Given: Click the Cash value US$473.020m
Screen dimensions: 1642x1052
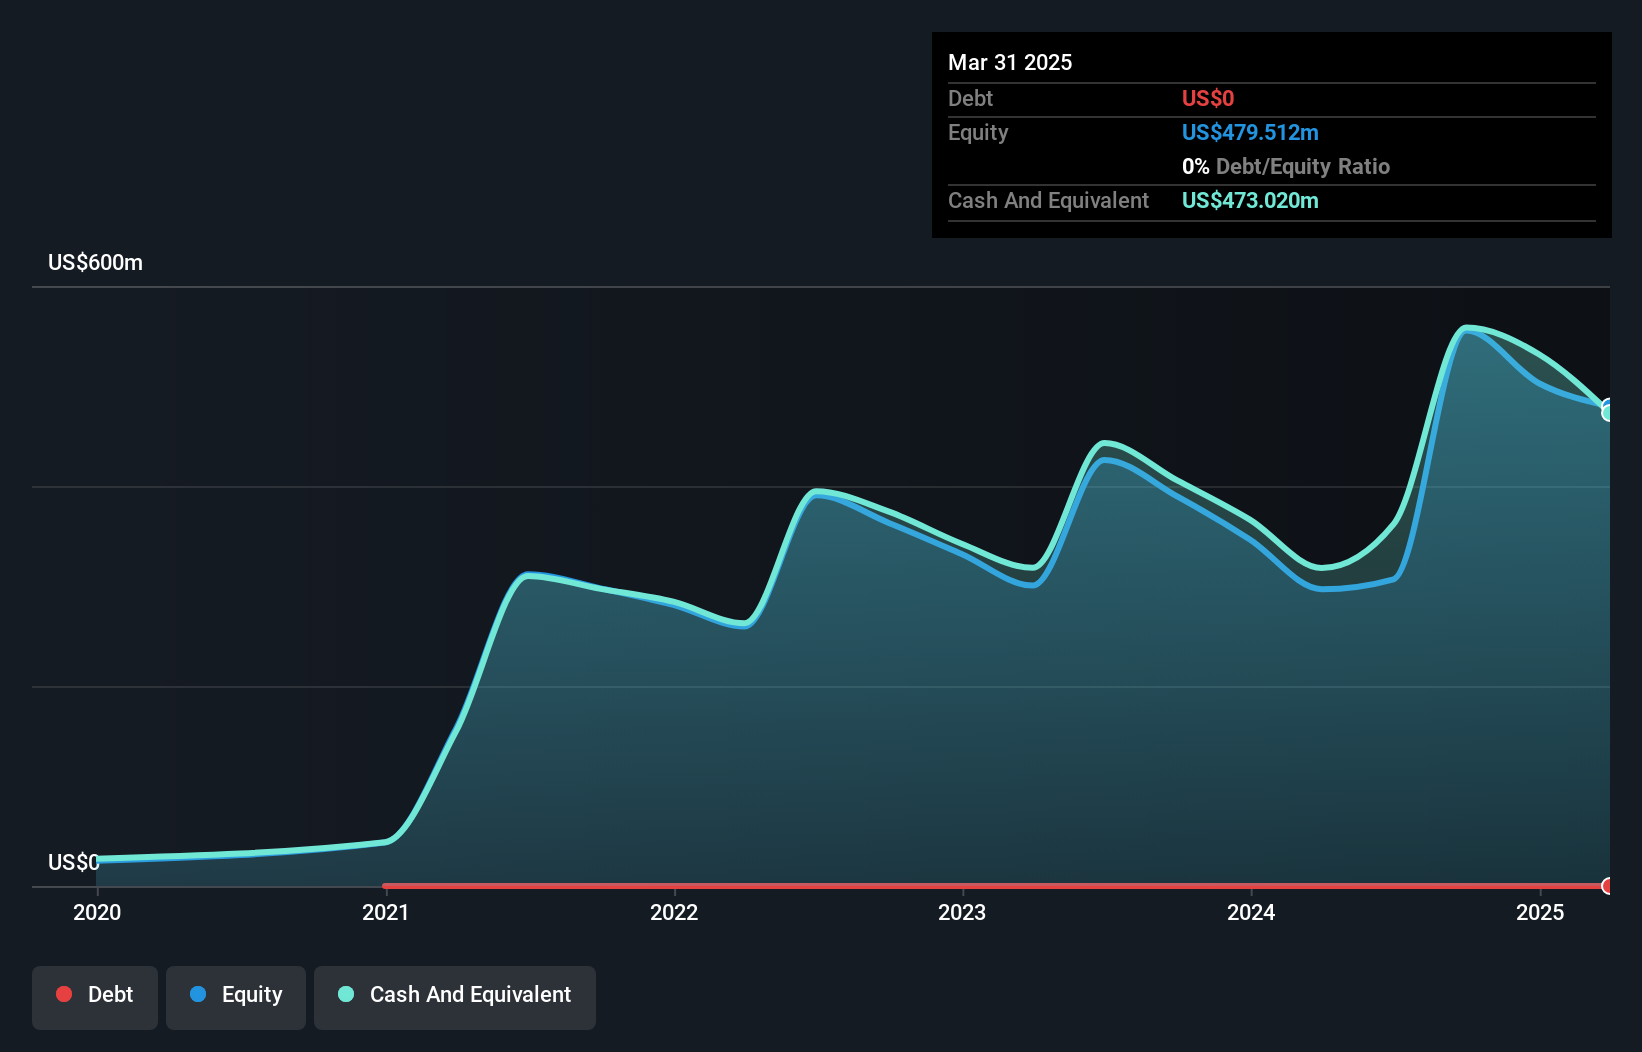Looking at the screenshot, I should pyautogui.click(x=1250, y=200).
